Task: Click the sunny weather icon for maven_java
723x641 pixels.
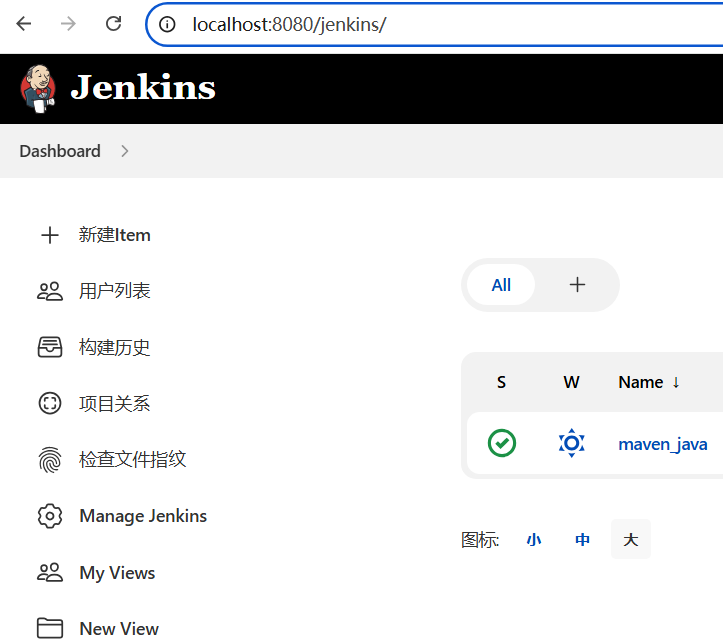Action: [x=571, y=443]
